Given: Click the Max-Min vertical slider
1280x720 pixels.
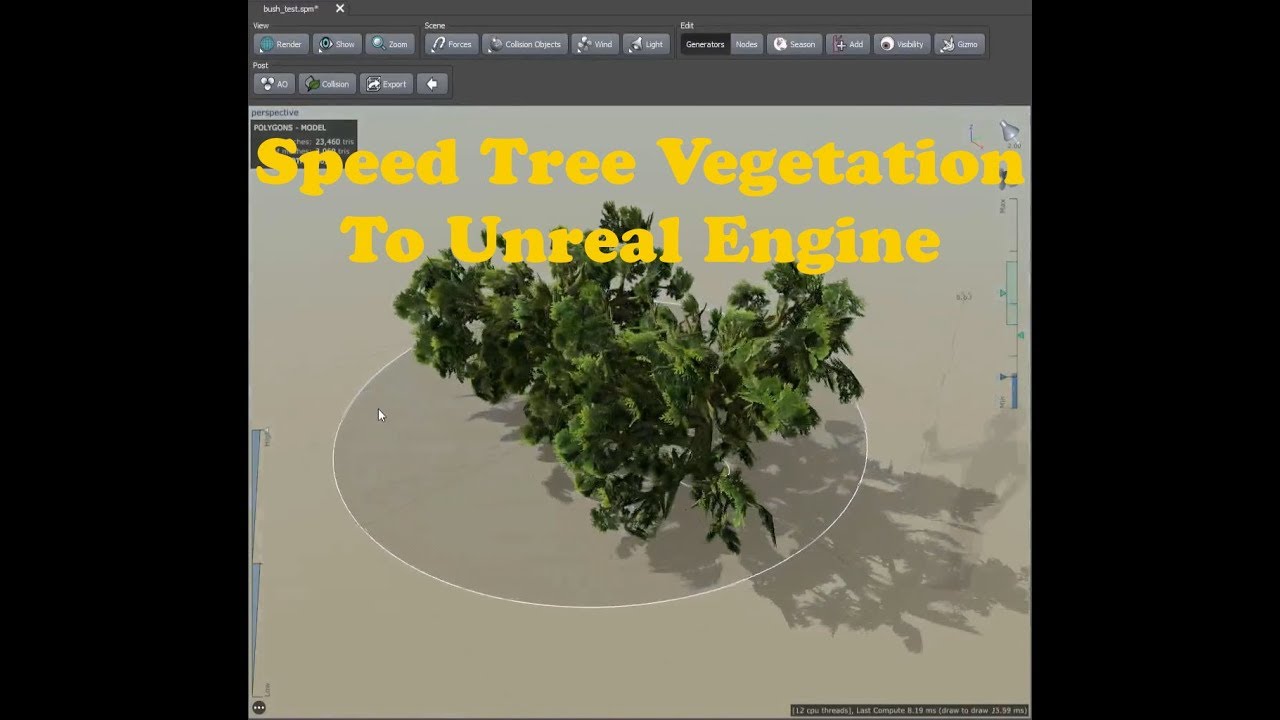Looking at the screenshot, I should click(x=1010, y=303).
